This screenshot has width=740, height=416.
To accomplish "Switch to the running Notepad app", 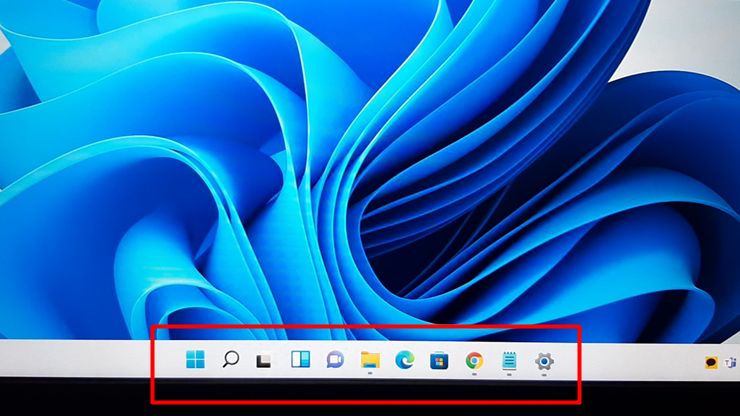I will click(x=509, y=361).
